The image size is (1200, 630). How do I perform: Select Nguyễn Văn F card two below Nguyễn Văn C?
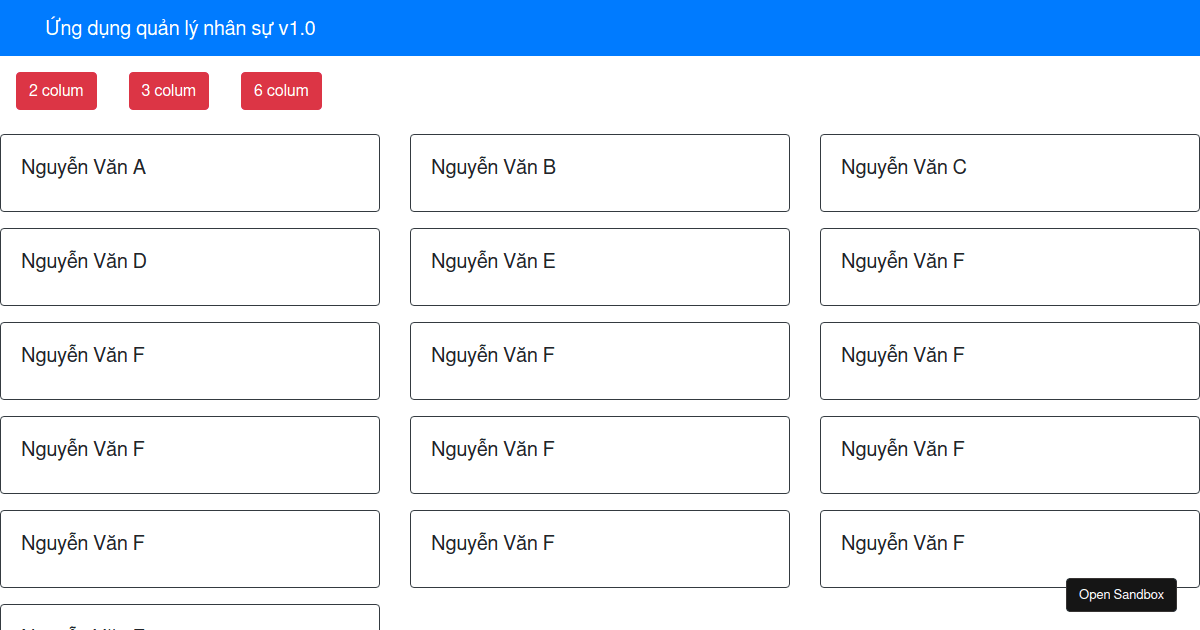click(1010, 361)
